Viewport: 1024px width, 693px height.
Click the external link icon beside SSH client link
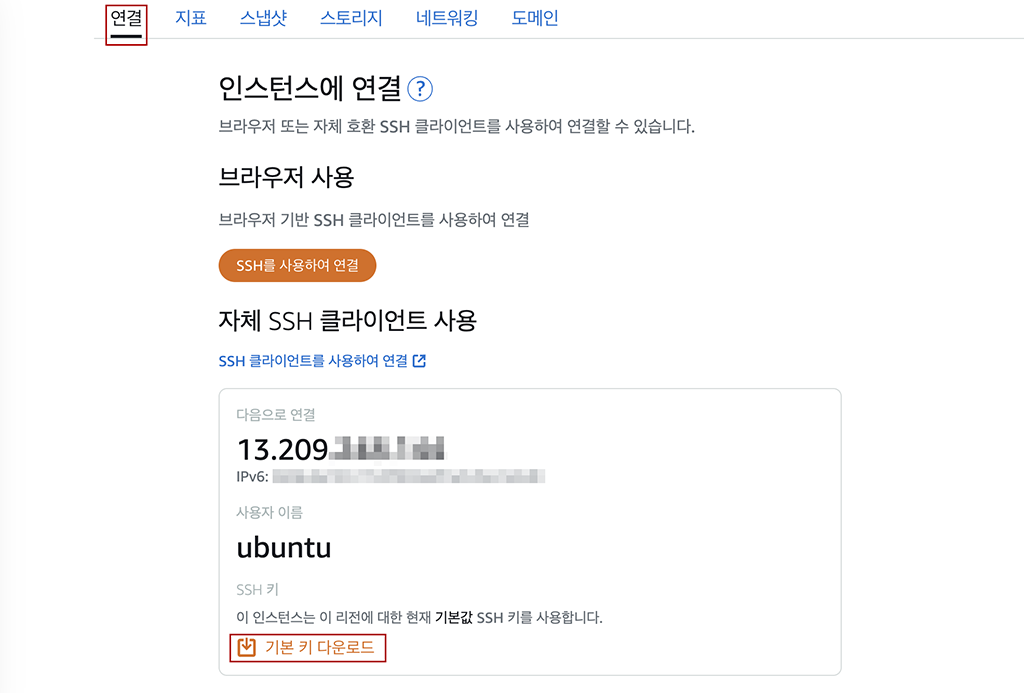(x=420, y=361)
